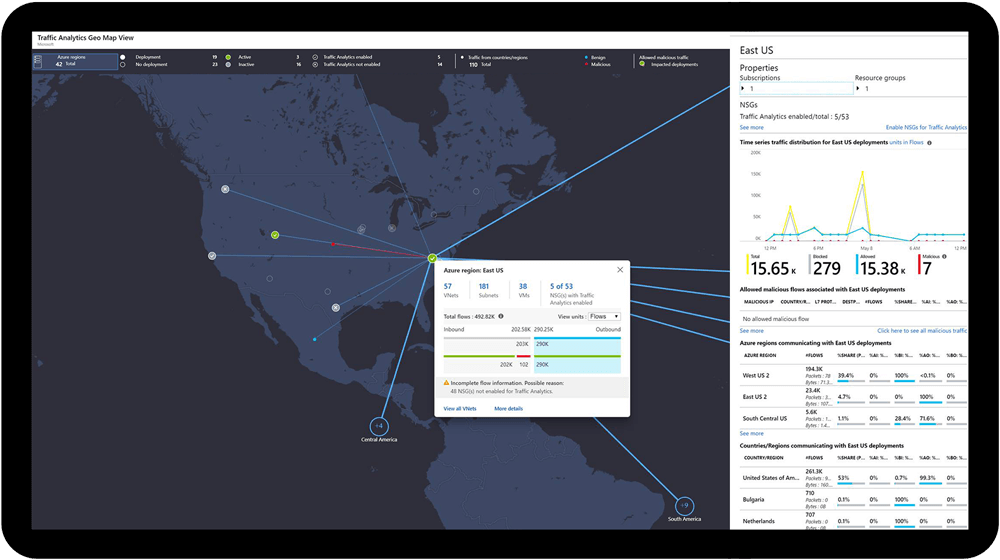Click the red malicious flow line on map
This screenshot has height=560, width=1000.
[381, 250]
